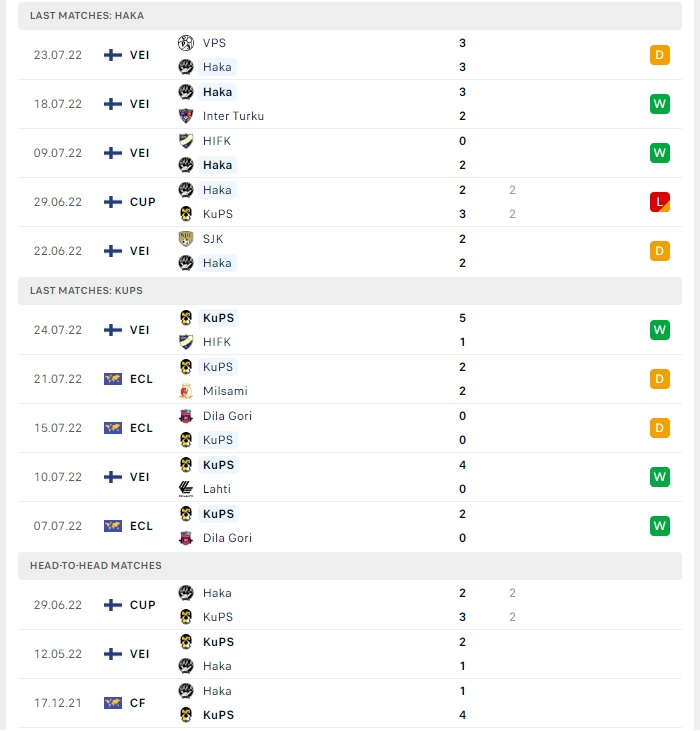
Task: Click Finland flag on the 23.07.22 match
Action: pyautogui.click(x=113, y=55)
